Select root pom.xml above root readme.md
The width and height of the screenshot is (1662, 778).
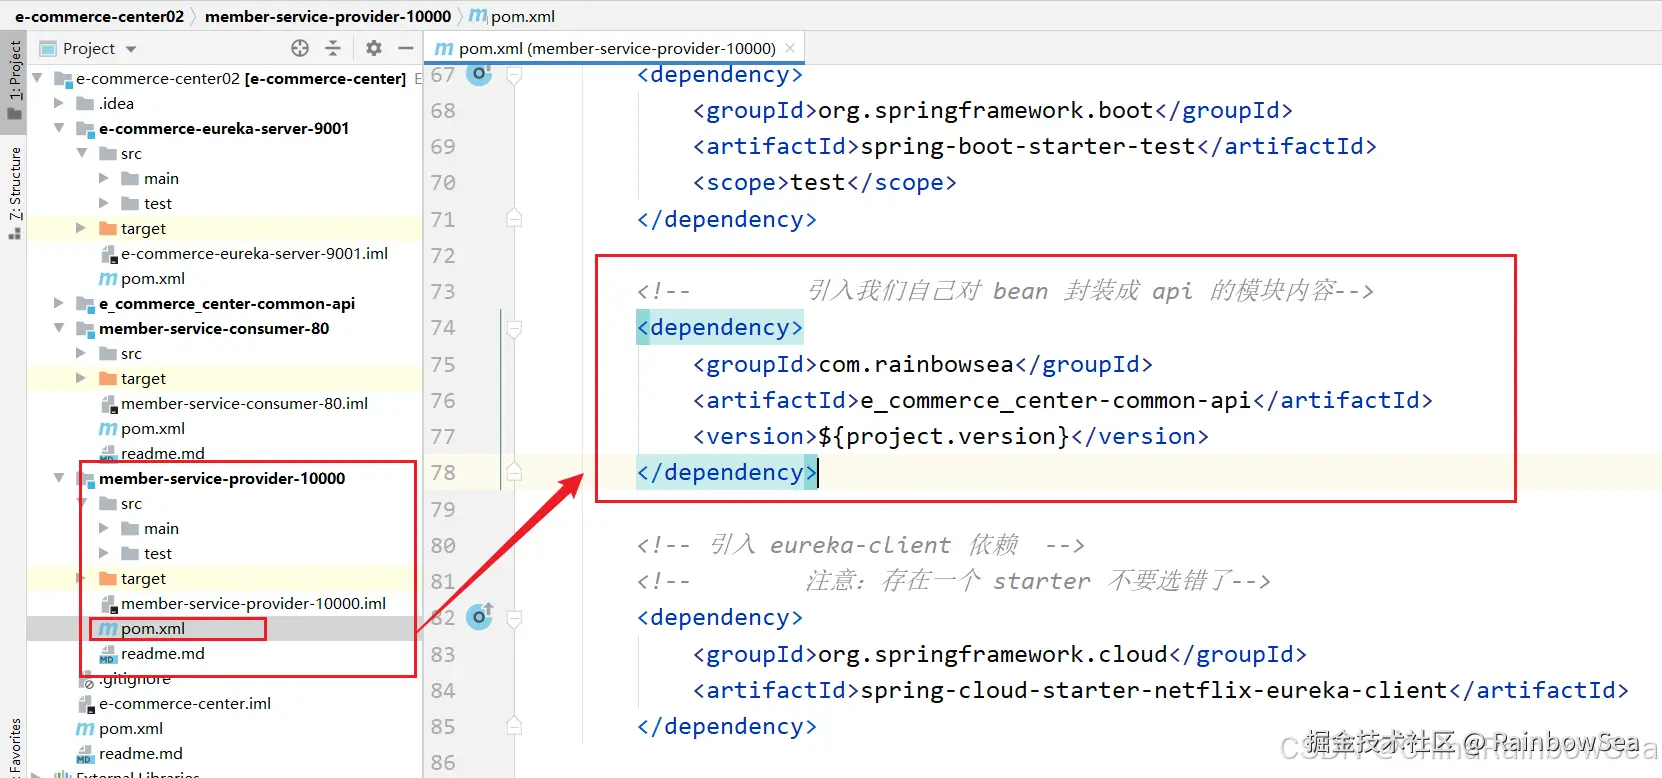tap(131, 728)
